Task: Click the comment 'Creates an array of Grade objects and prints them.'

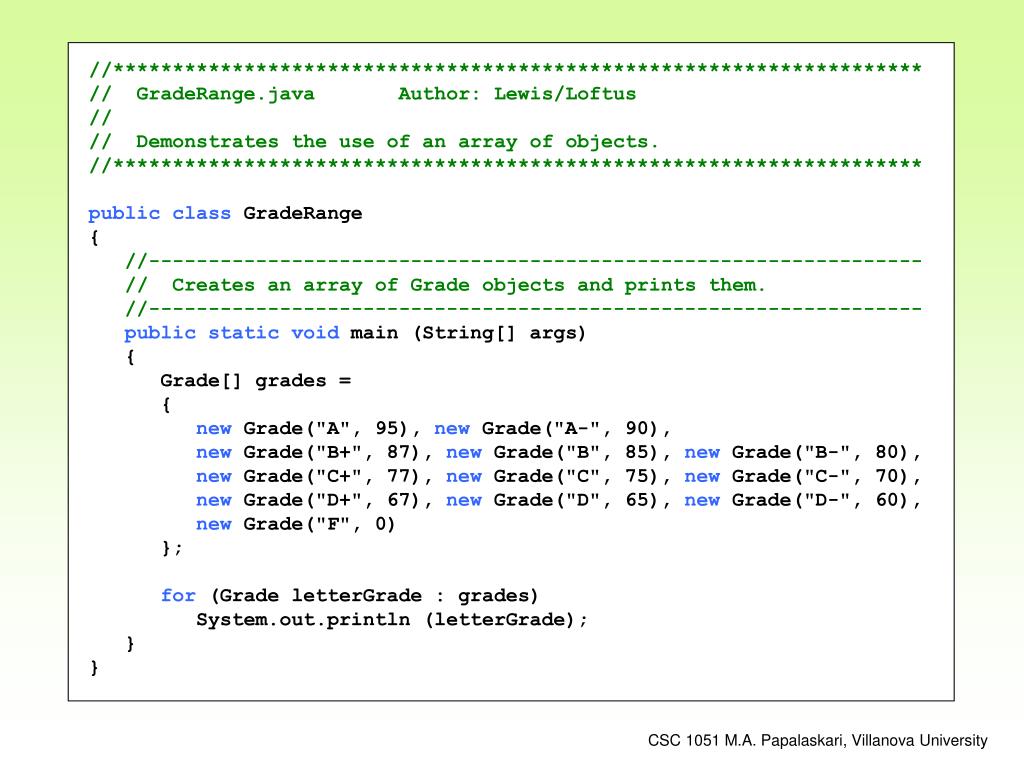Action: pyautogui.click(x=468, y=285)
